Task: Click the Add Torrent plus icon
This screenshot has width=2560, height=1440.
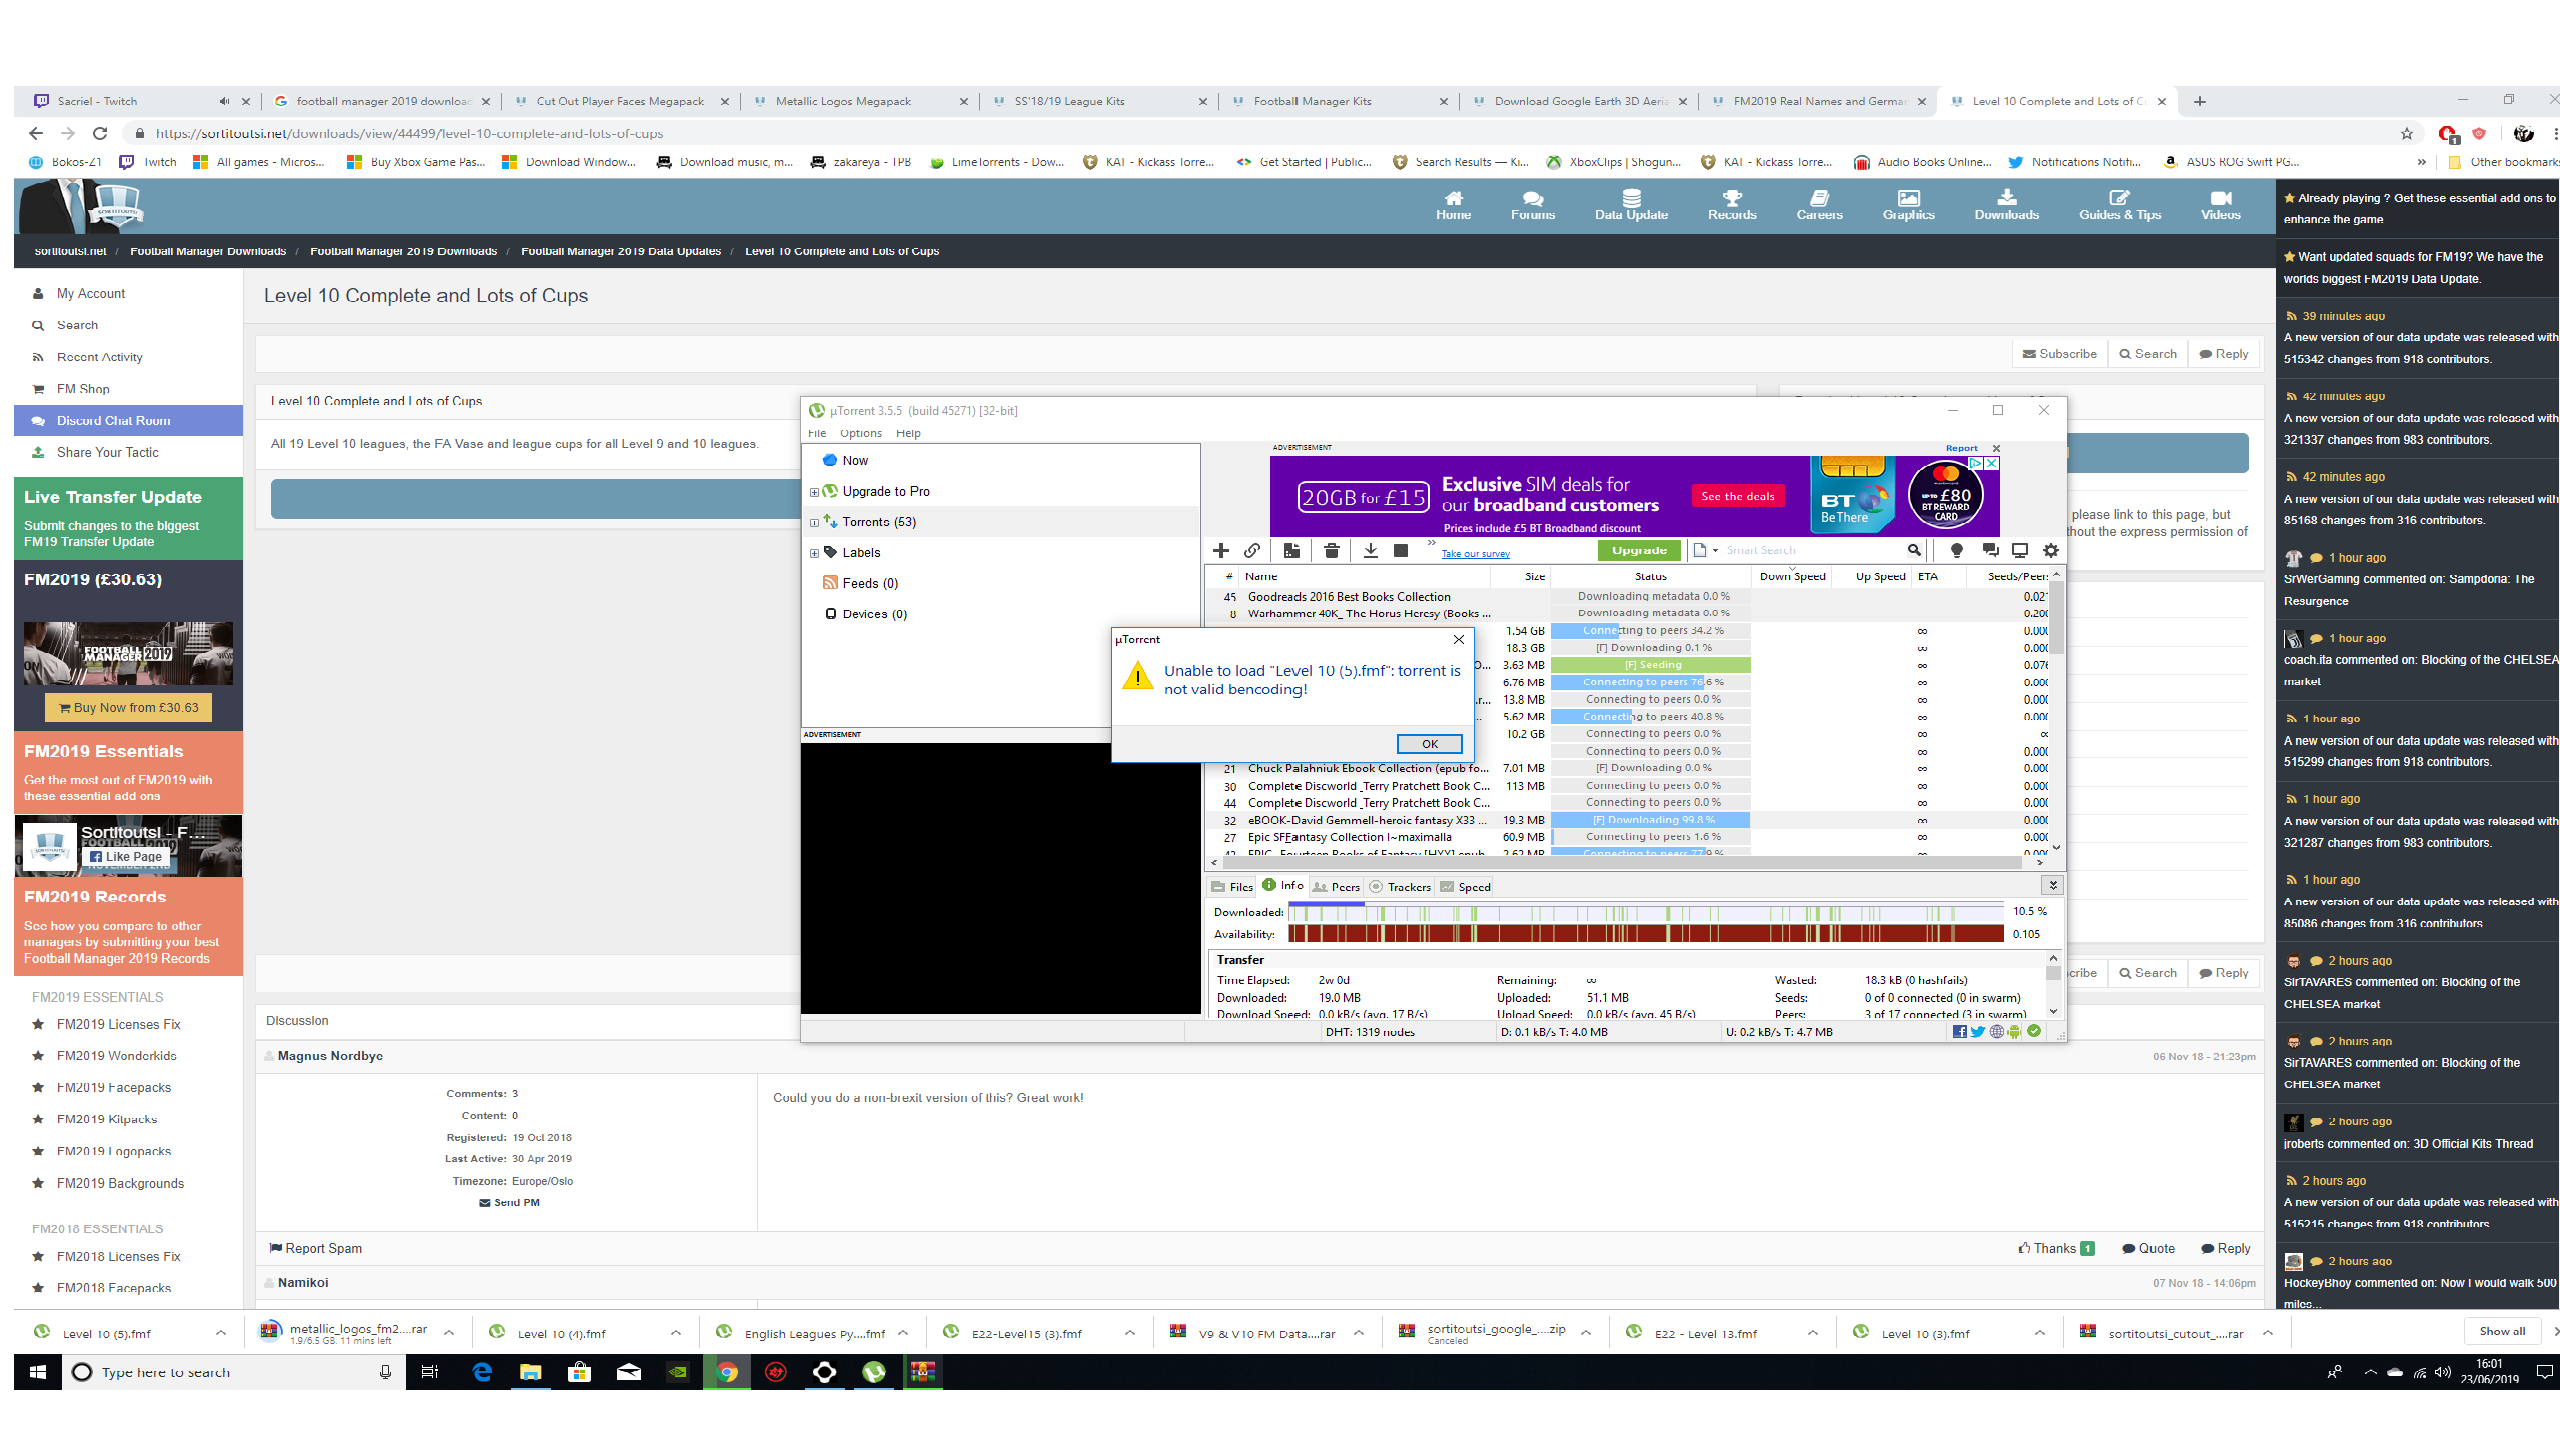Action: 1221,551
